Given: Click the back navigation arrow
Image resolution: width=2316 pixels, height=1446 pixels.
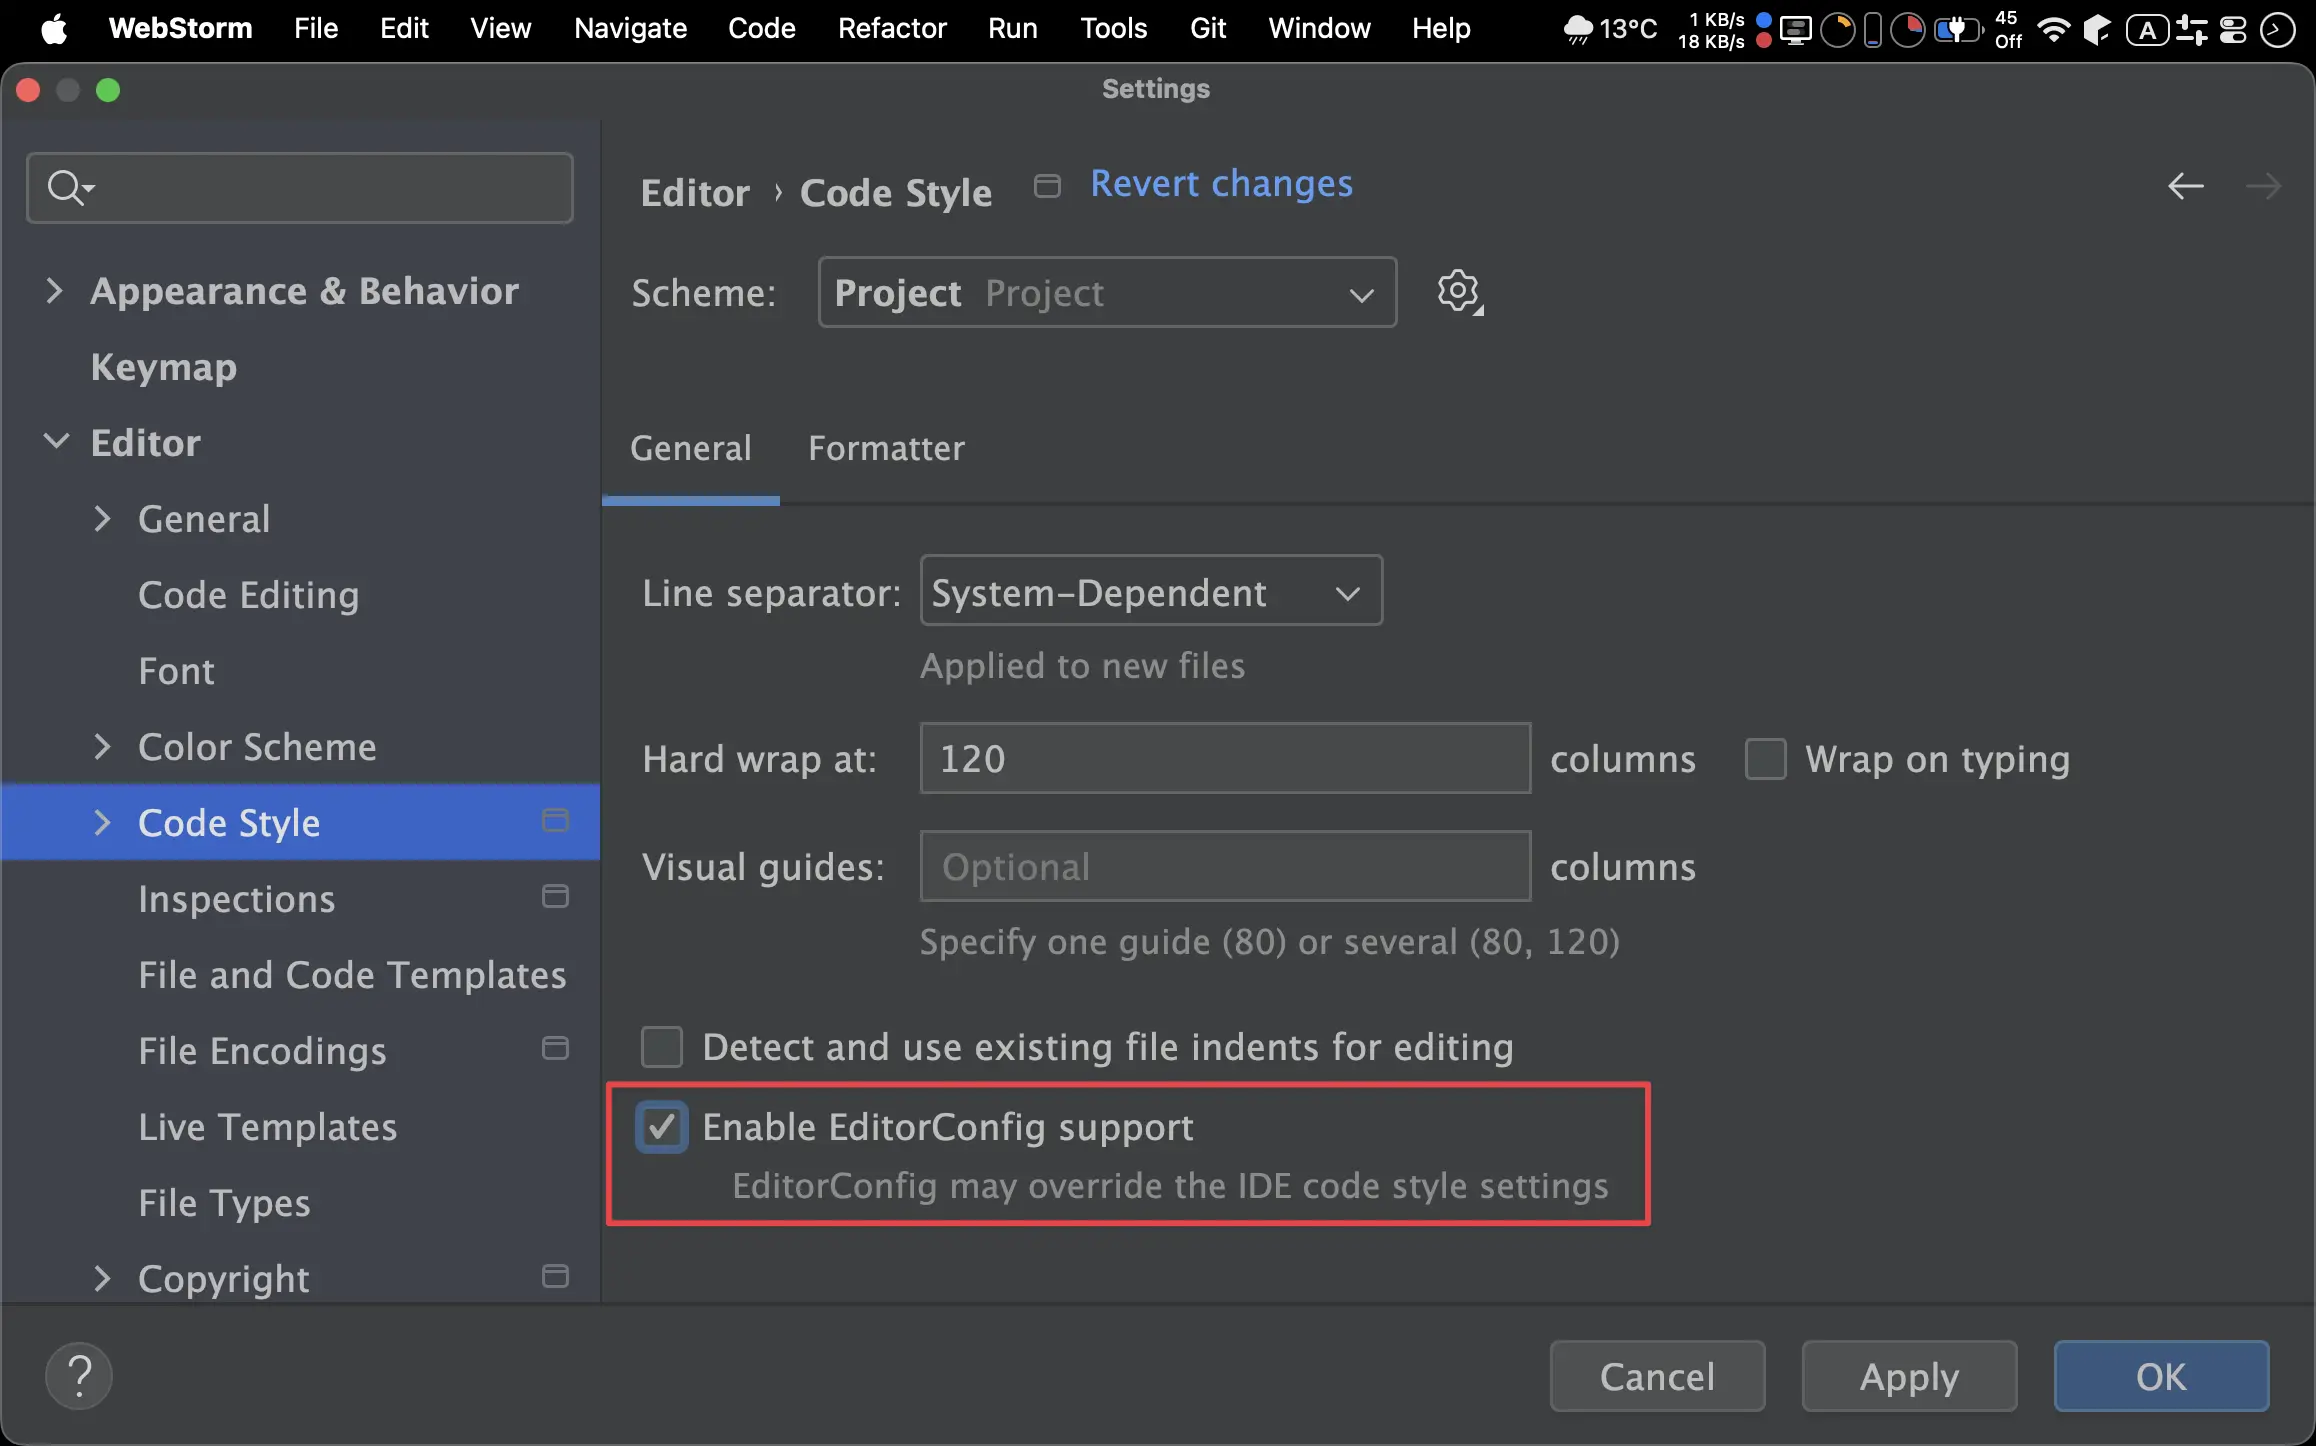Looking at the screenshot, I should (2185, 186).
